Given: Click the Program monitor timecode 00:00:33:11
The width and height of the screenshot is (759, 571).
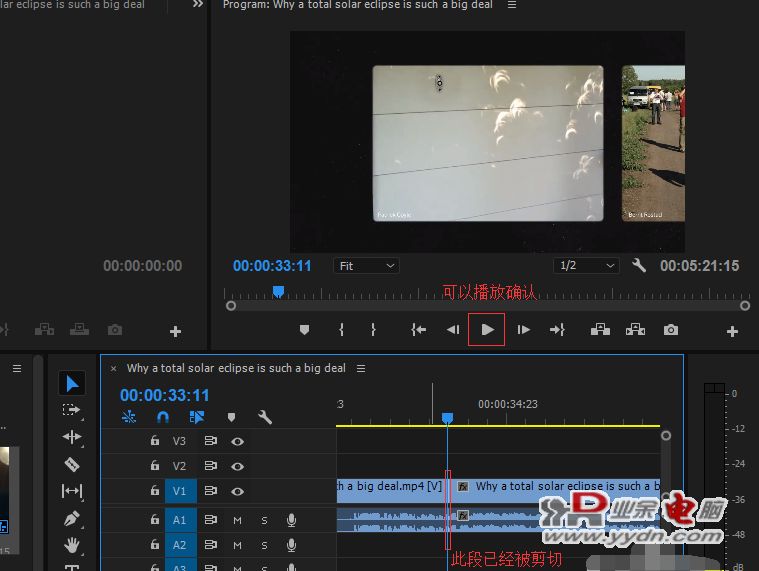Looking at the screenshot, I should (272, 266).
